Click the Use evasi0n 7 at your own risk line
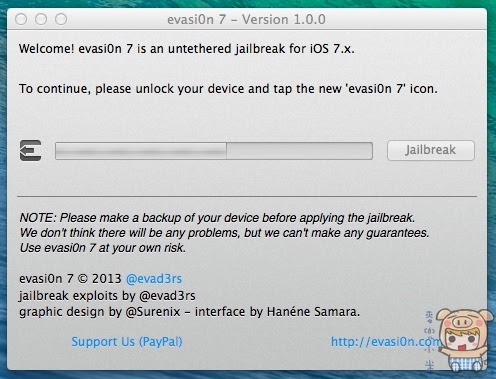 pos(103,248)
